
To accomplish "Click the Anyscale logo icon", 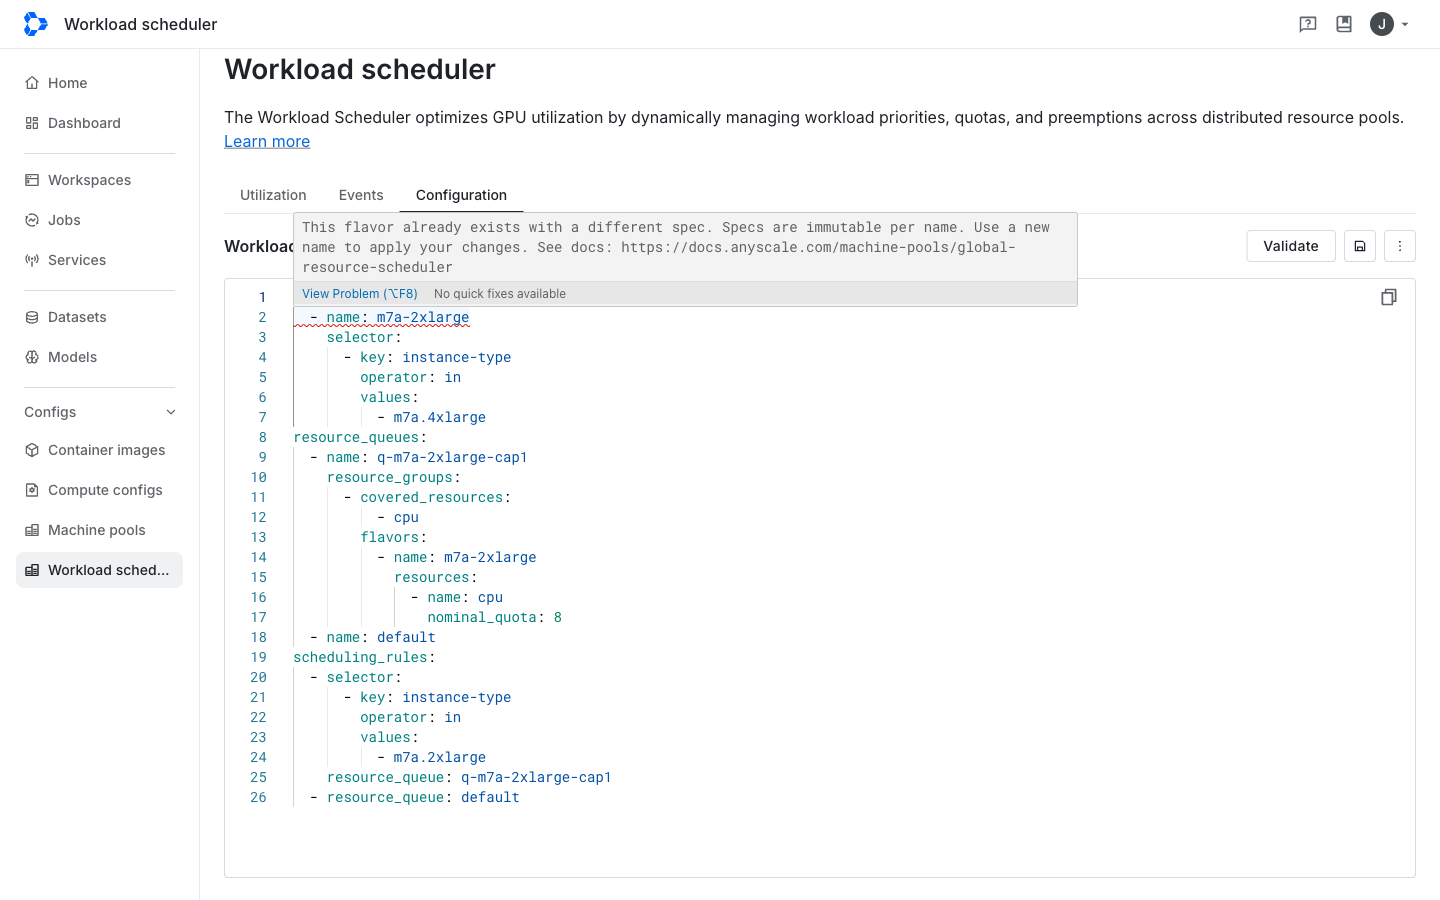I will pyautogui.click(x=35, y=24).
